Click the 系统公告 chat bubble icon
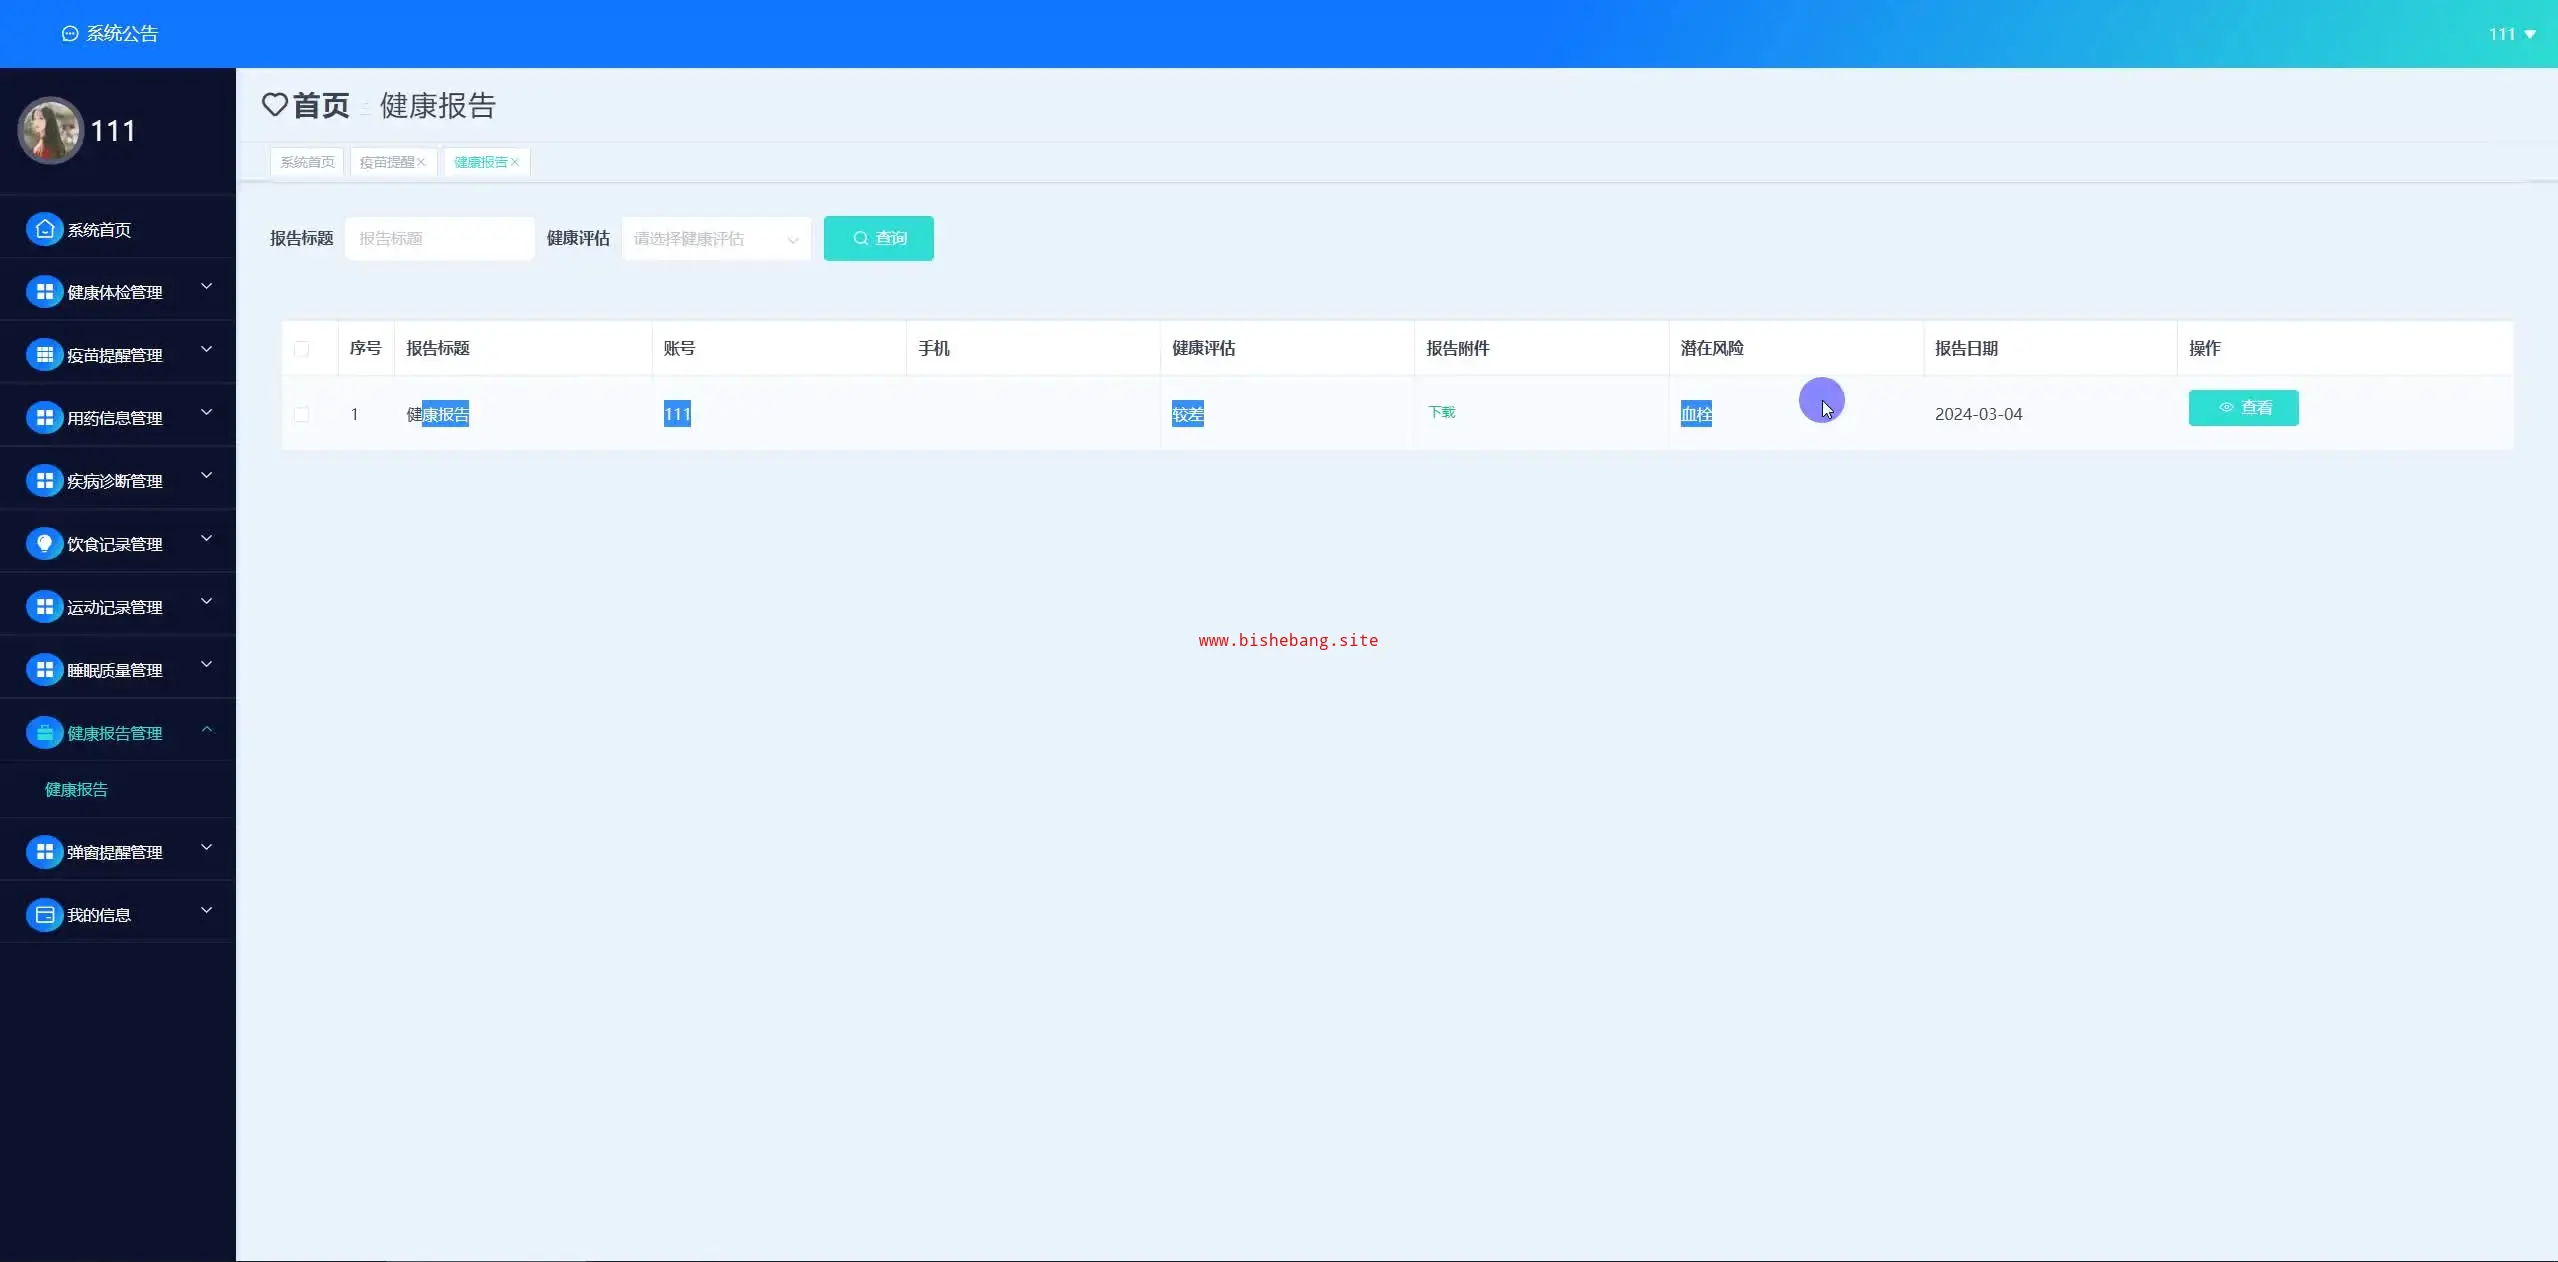 point(70,34)
